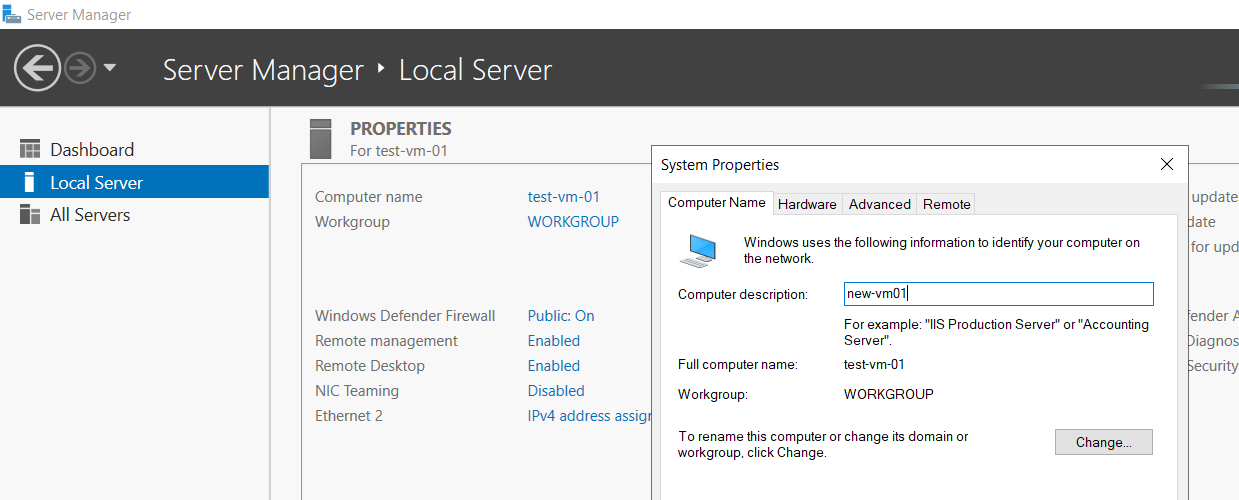This screenshot has height=500, width=1239.
Task: Click the Server Manager breadcrumb text
Action: click(x=263, y=70)
